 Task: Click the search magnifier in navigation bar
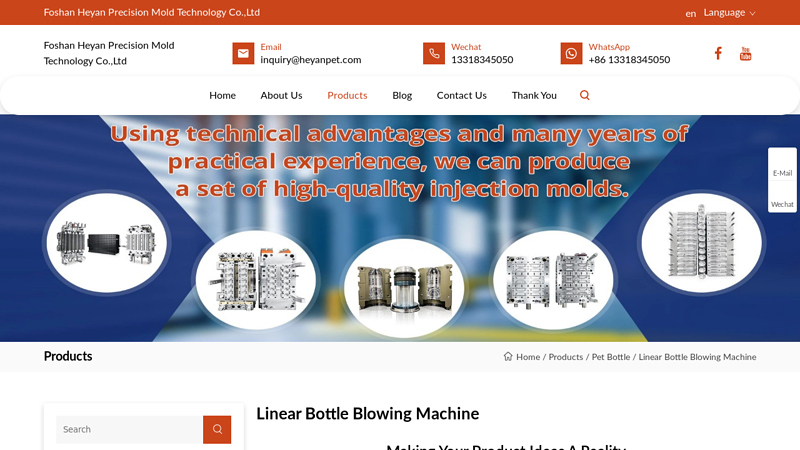(585, 95)
